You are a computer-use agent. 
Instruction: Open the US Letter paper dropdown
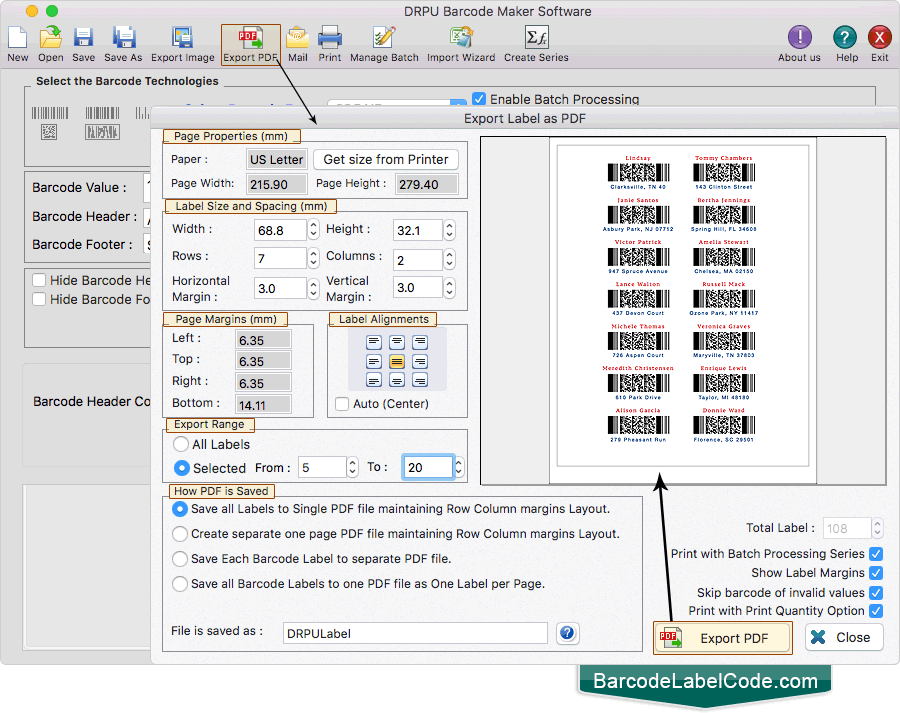click(x=277, y=160)
